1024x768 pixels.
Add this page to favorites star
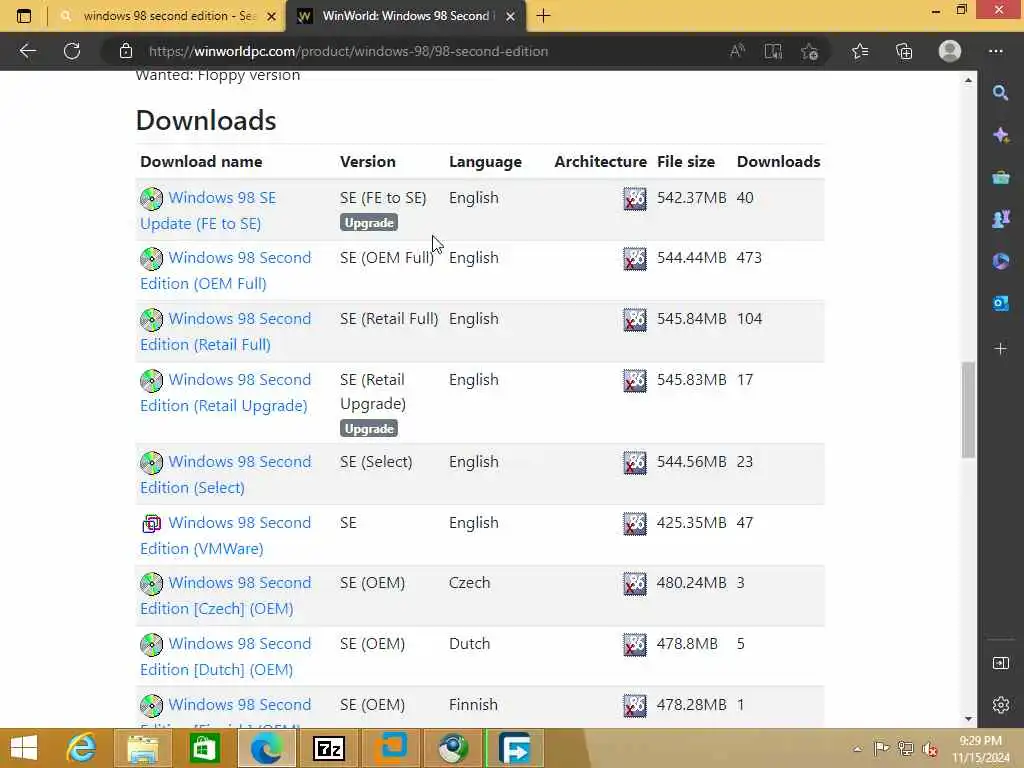[810, 51]
